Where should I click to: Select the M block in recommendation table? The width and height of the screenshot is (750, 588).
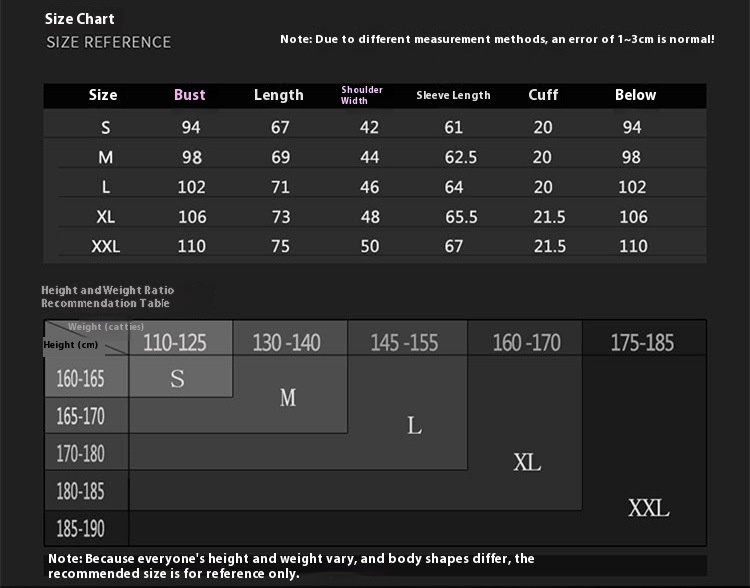click(288, 398)
